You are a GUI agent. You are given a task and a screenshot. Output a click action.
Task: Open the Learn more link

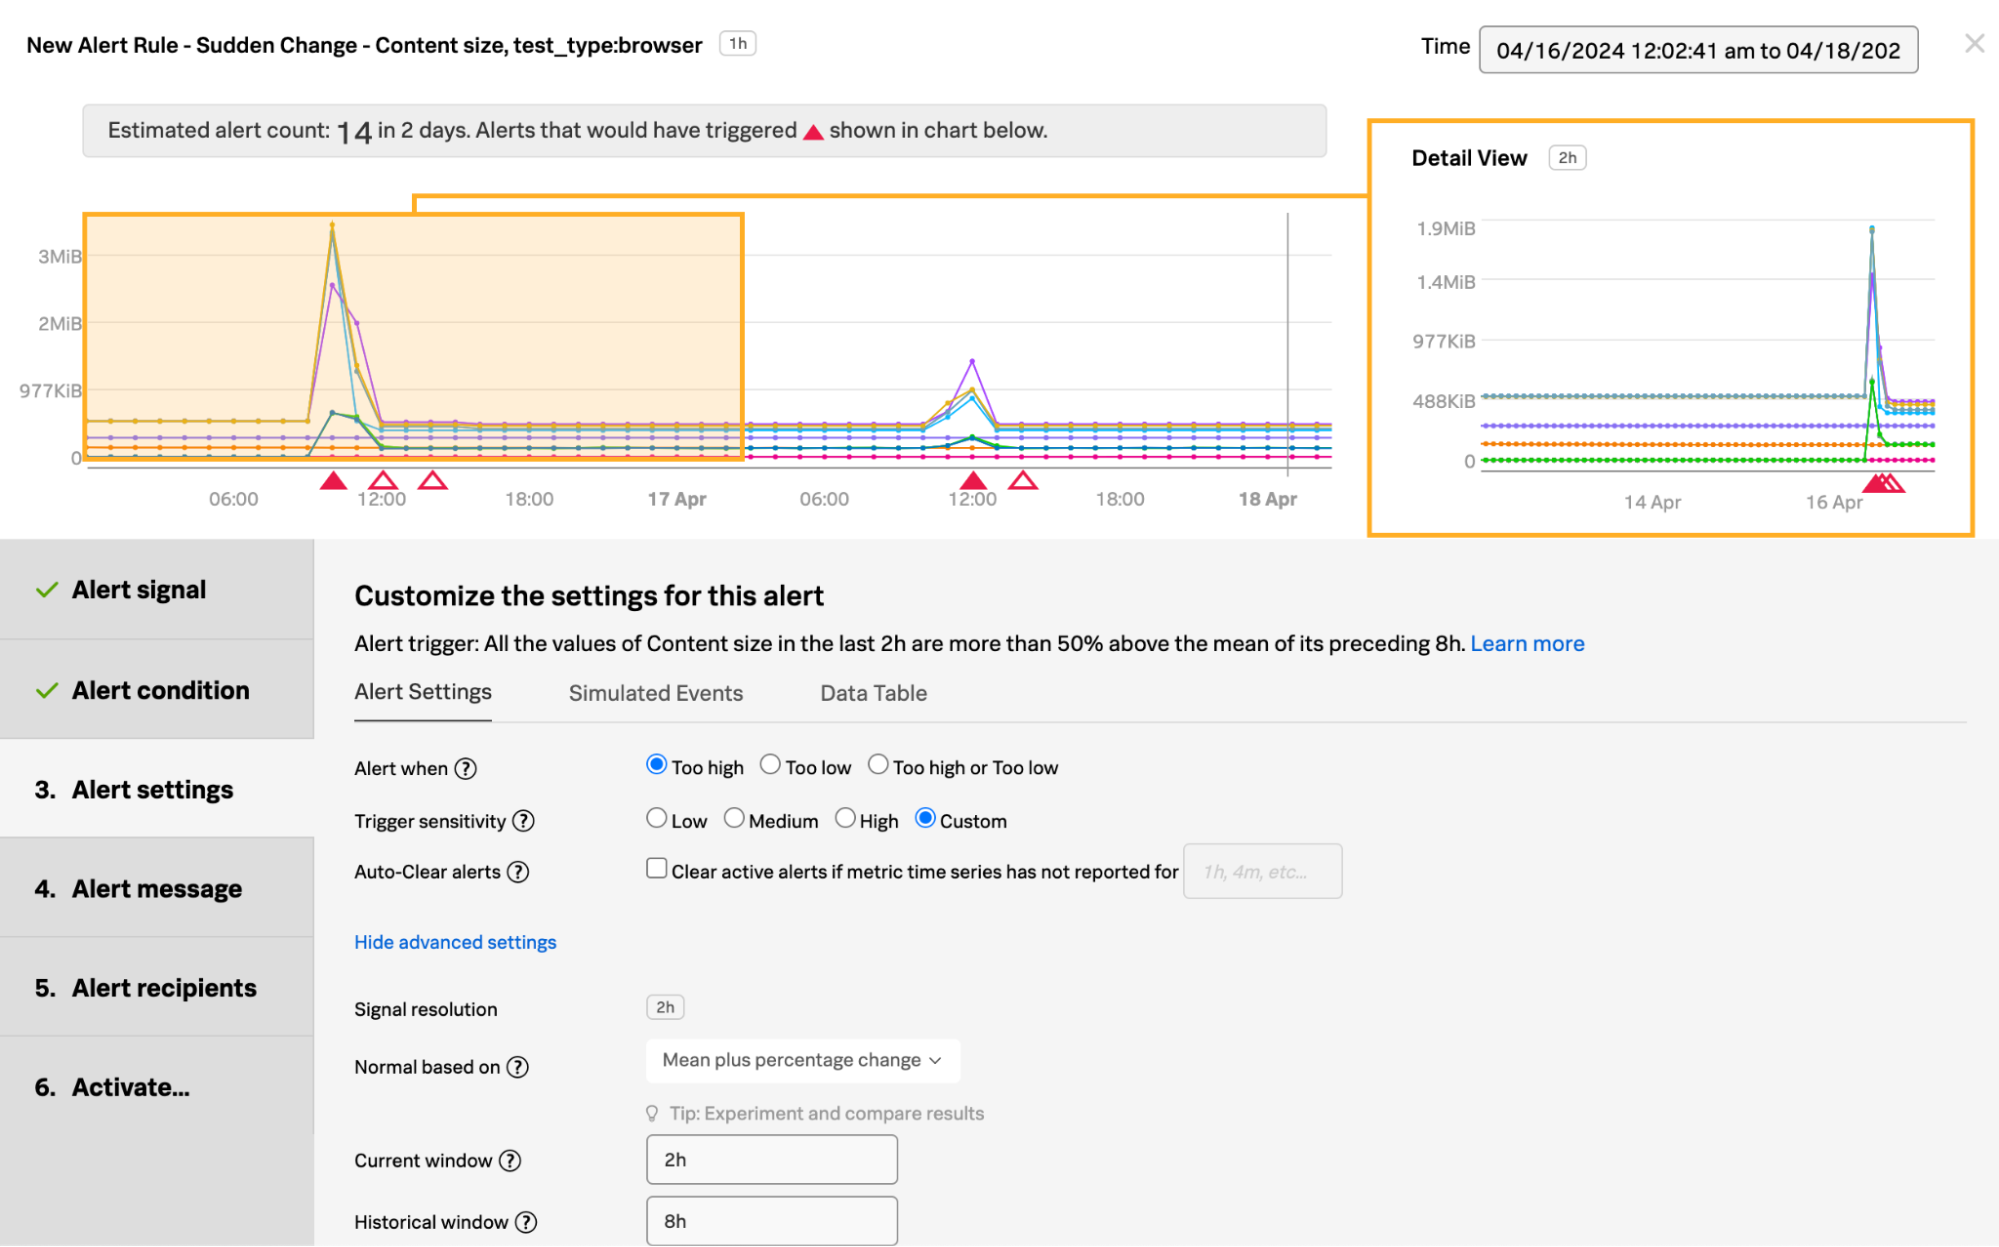(x=1527, y=644)
